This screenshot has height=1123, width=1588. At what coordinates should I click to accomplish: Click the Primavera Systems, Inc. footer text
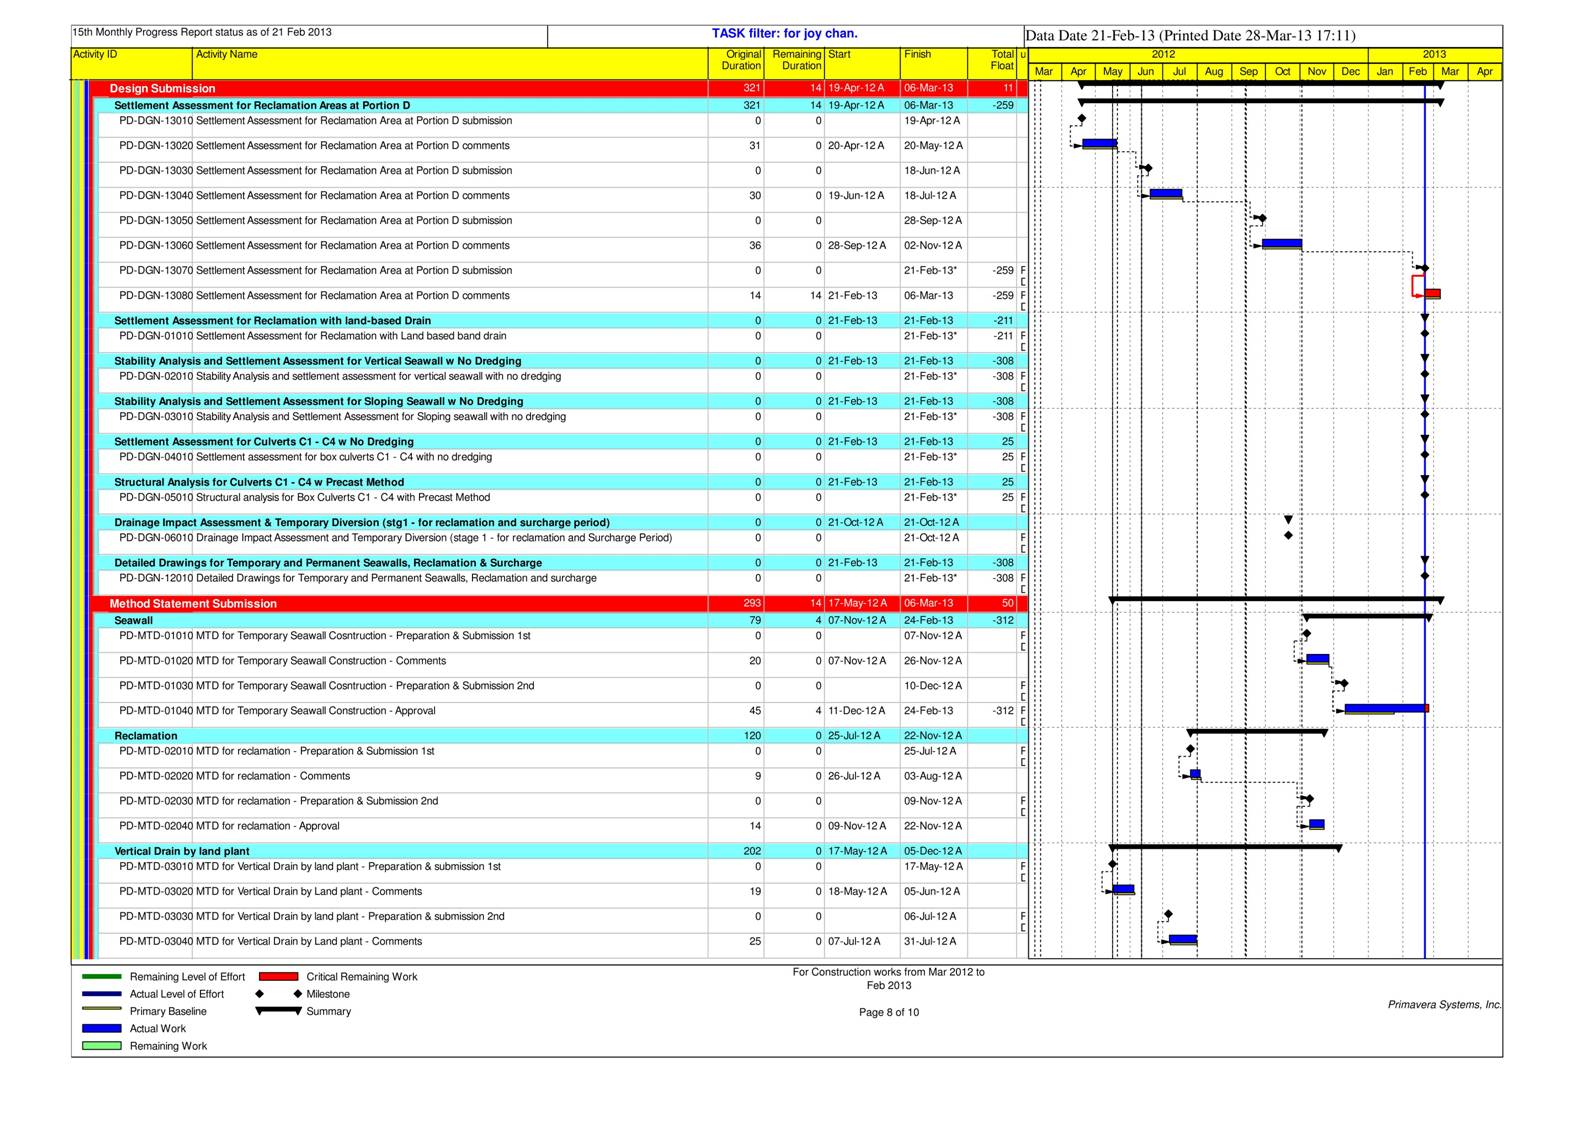(1445, 1005)
